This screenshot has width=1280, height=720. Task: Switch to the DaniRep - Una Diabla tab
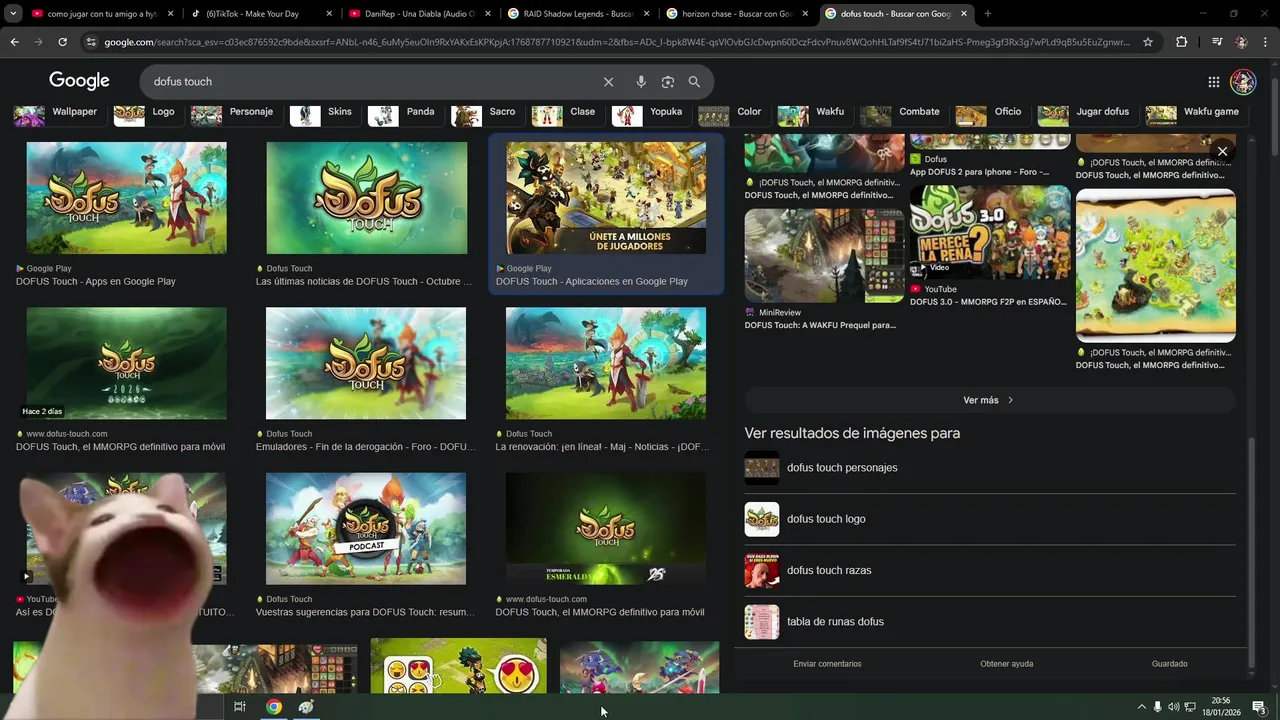pos(418,14)
